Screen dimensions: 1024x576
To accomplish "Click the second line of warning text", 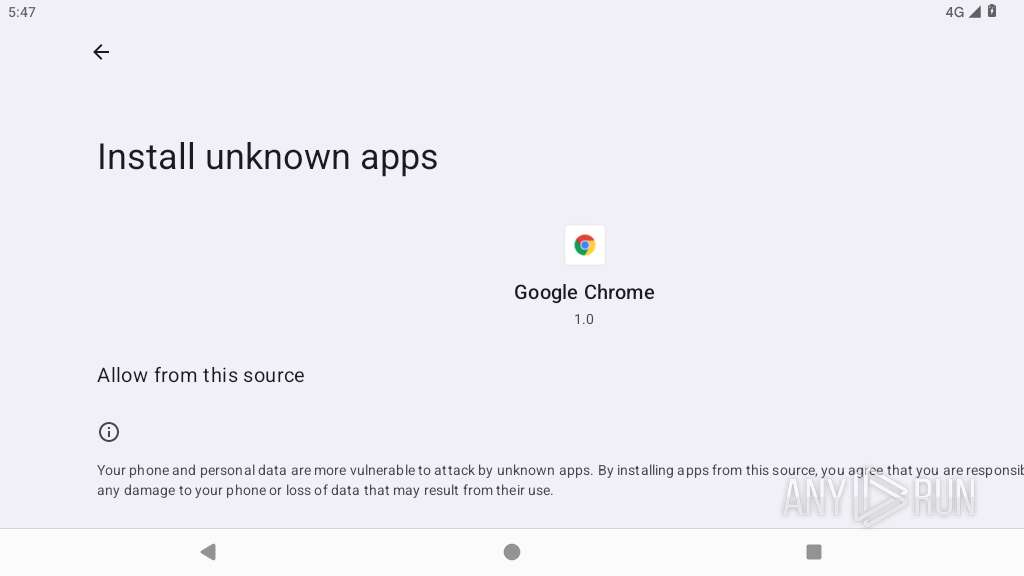I will coord(325,491).
